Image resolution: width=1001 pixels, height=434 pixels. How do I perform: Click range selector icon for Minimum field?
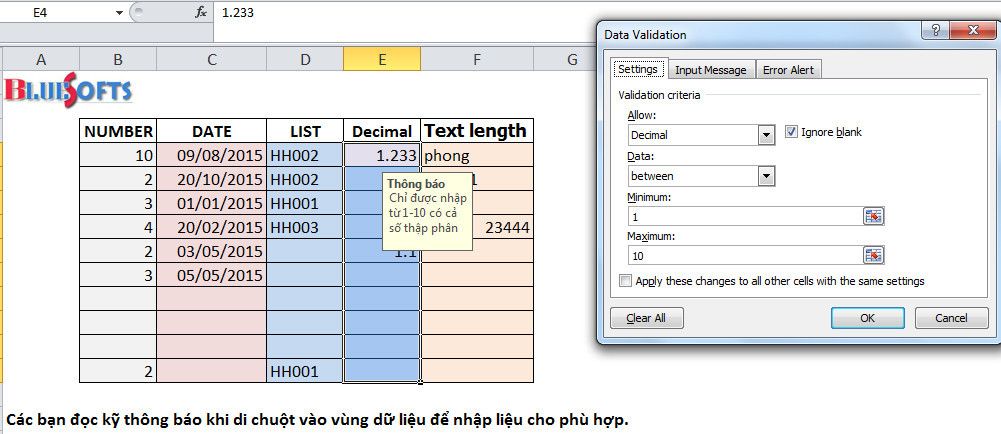point(874,216)
